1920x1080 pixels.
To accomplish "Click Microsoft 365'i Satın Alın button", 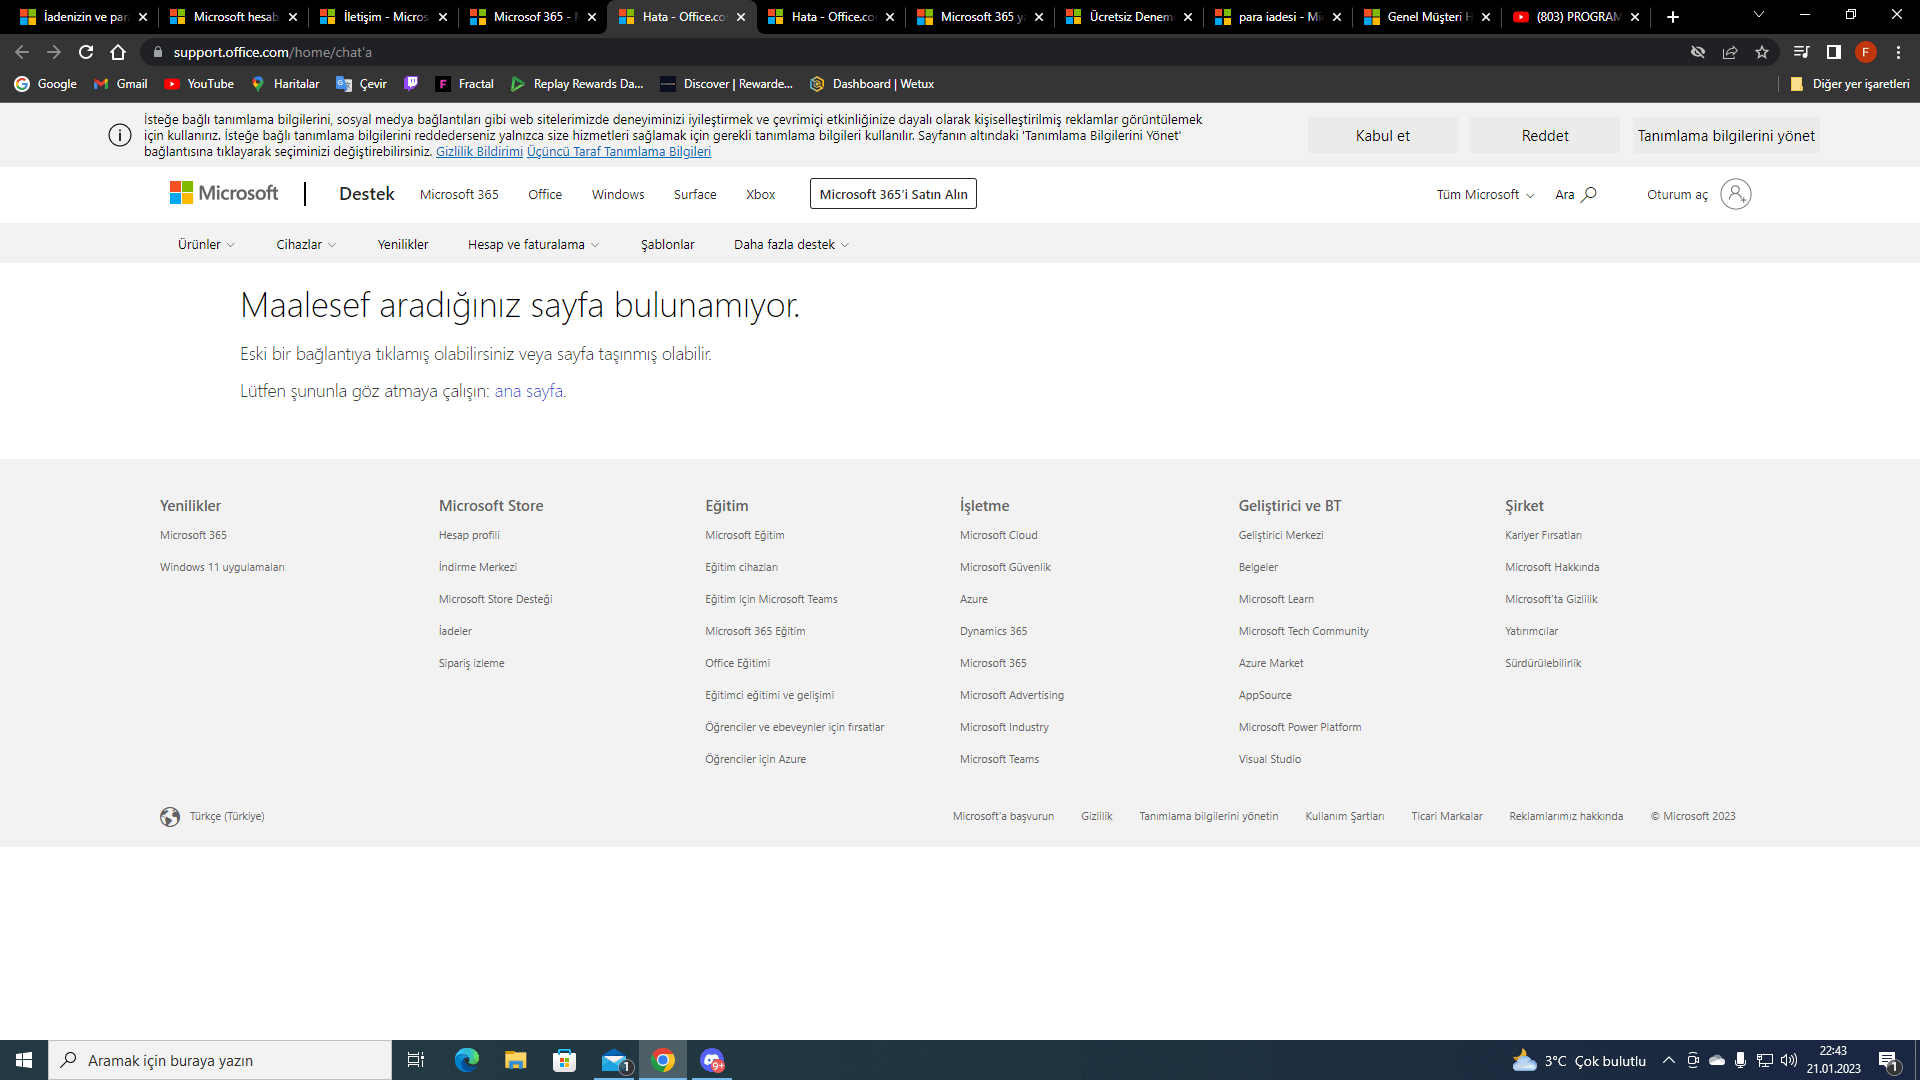I will tap(893, 194).
